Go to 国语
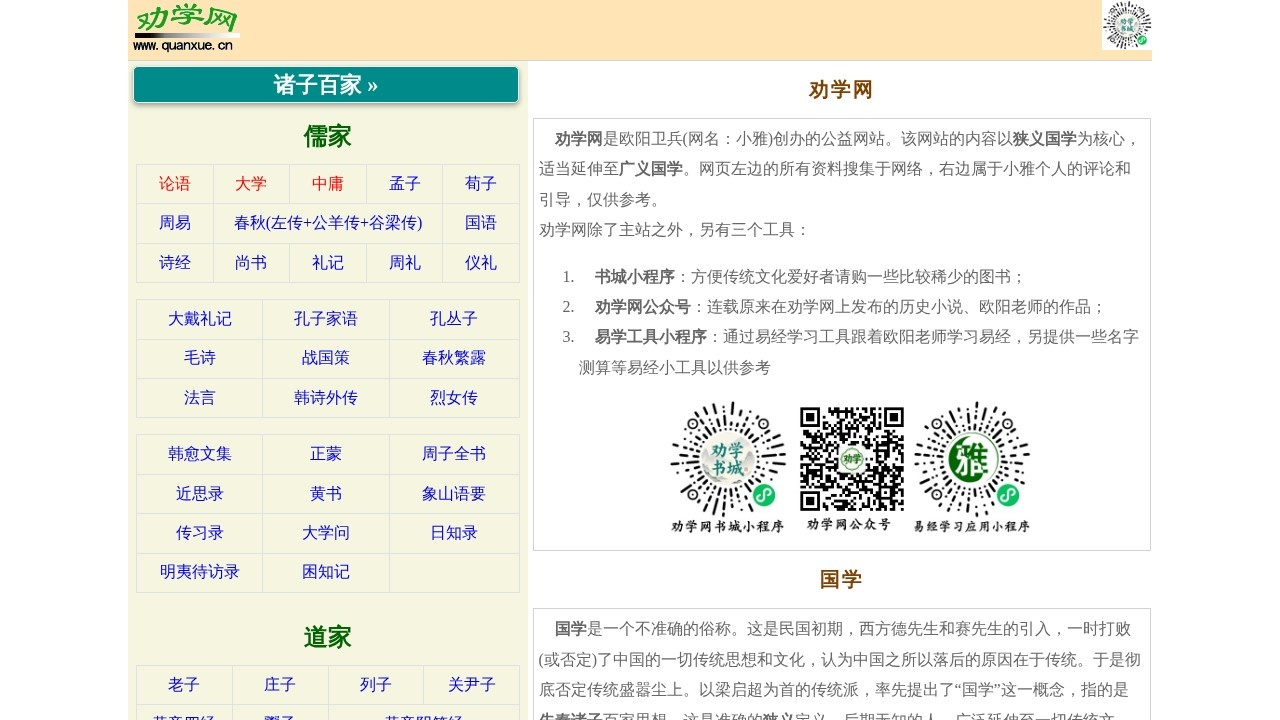 point(481,223)
